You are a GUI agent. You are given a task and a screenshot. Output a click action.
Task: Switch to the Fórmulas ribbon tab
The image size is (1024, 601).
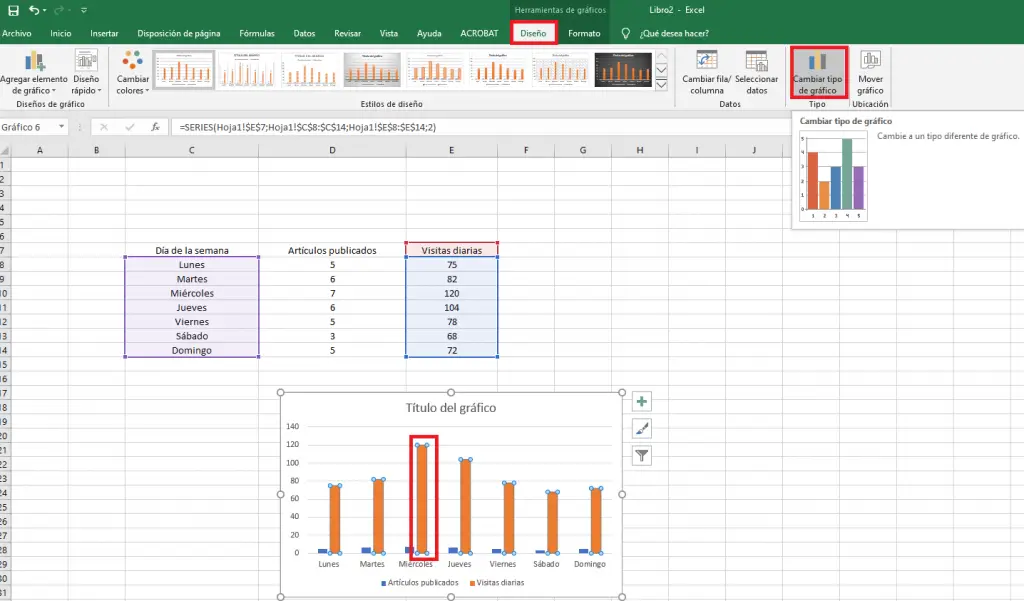coord(256,33)
